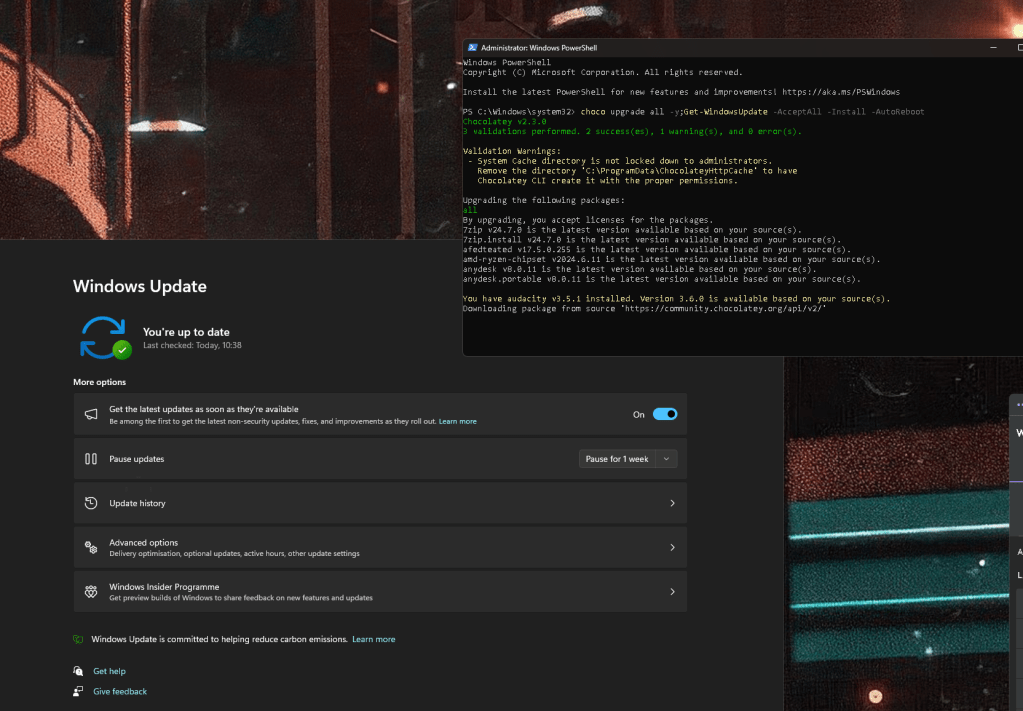Open the Give feedback link
1023x711 pixels.
click(120, 691)
